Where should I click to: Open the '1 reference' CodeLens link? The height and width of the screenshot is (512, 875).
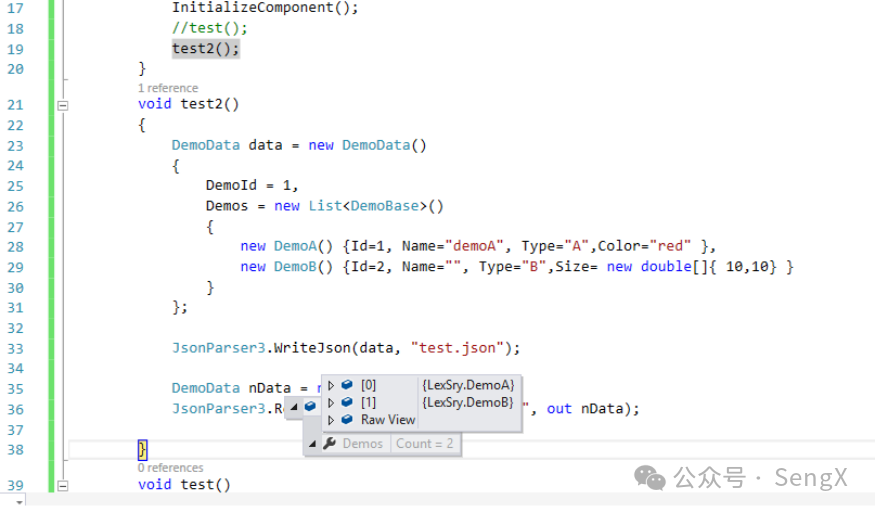point(168,88)
